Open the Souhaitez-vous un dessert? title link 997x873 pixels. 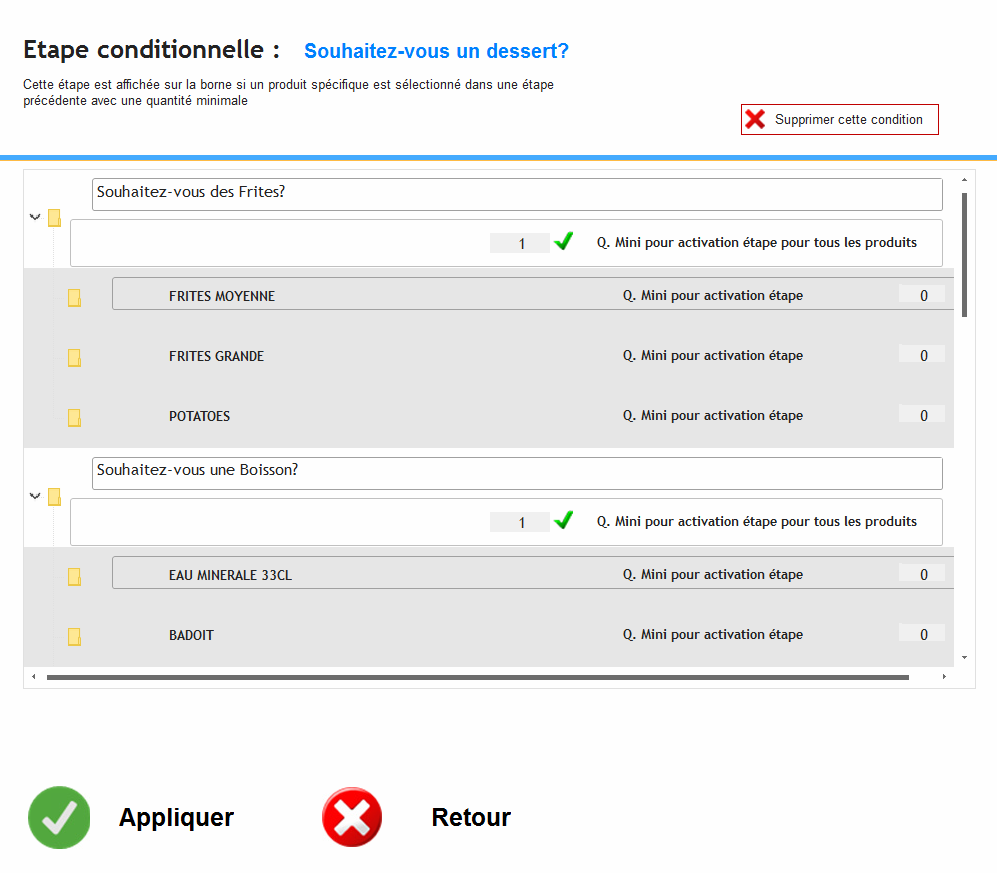pyautogui.click(x=436, y=51)
